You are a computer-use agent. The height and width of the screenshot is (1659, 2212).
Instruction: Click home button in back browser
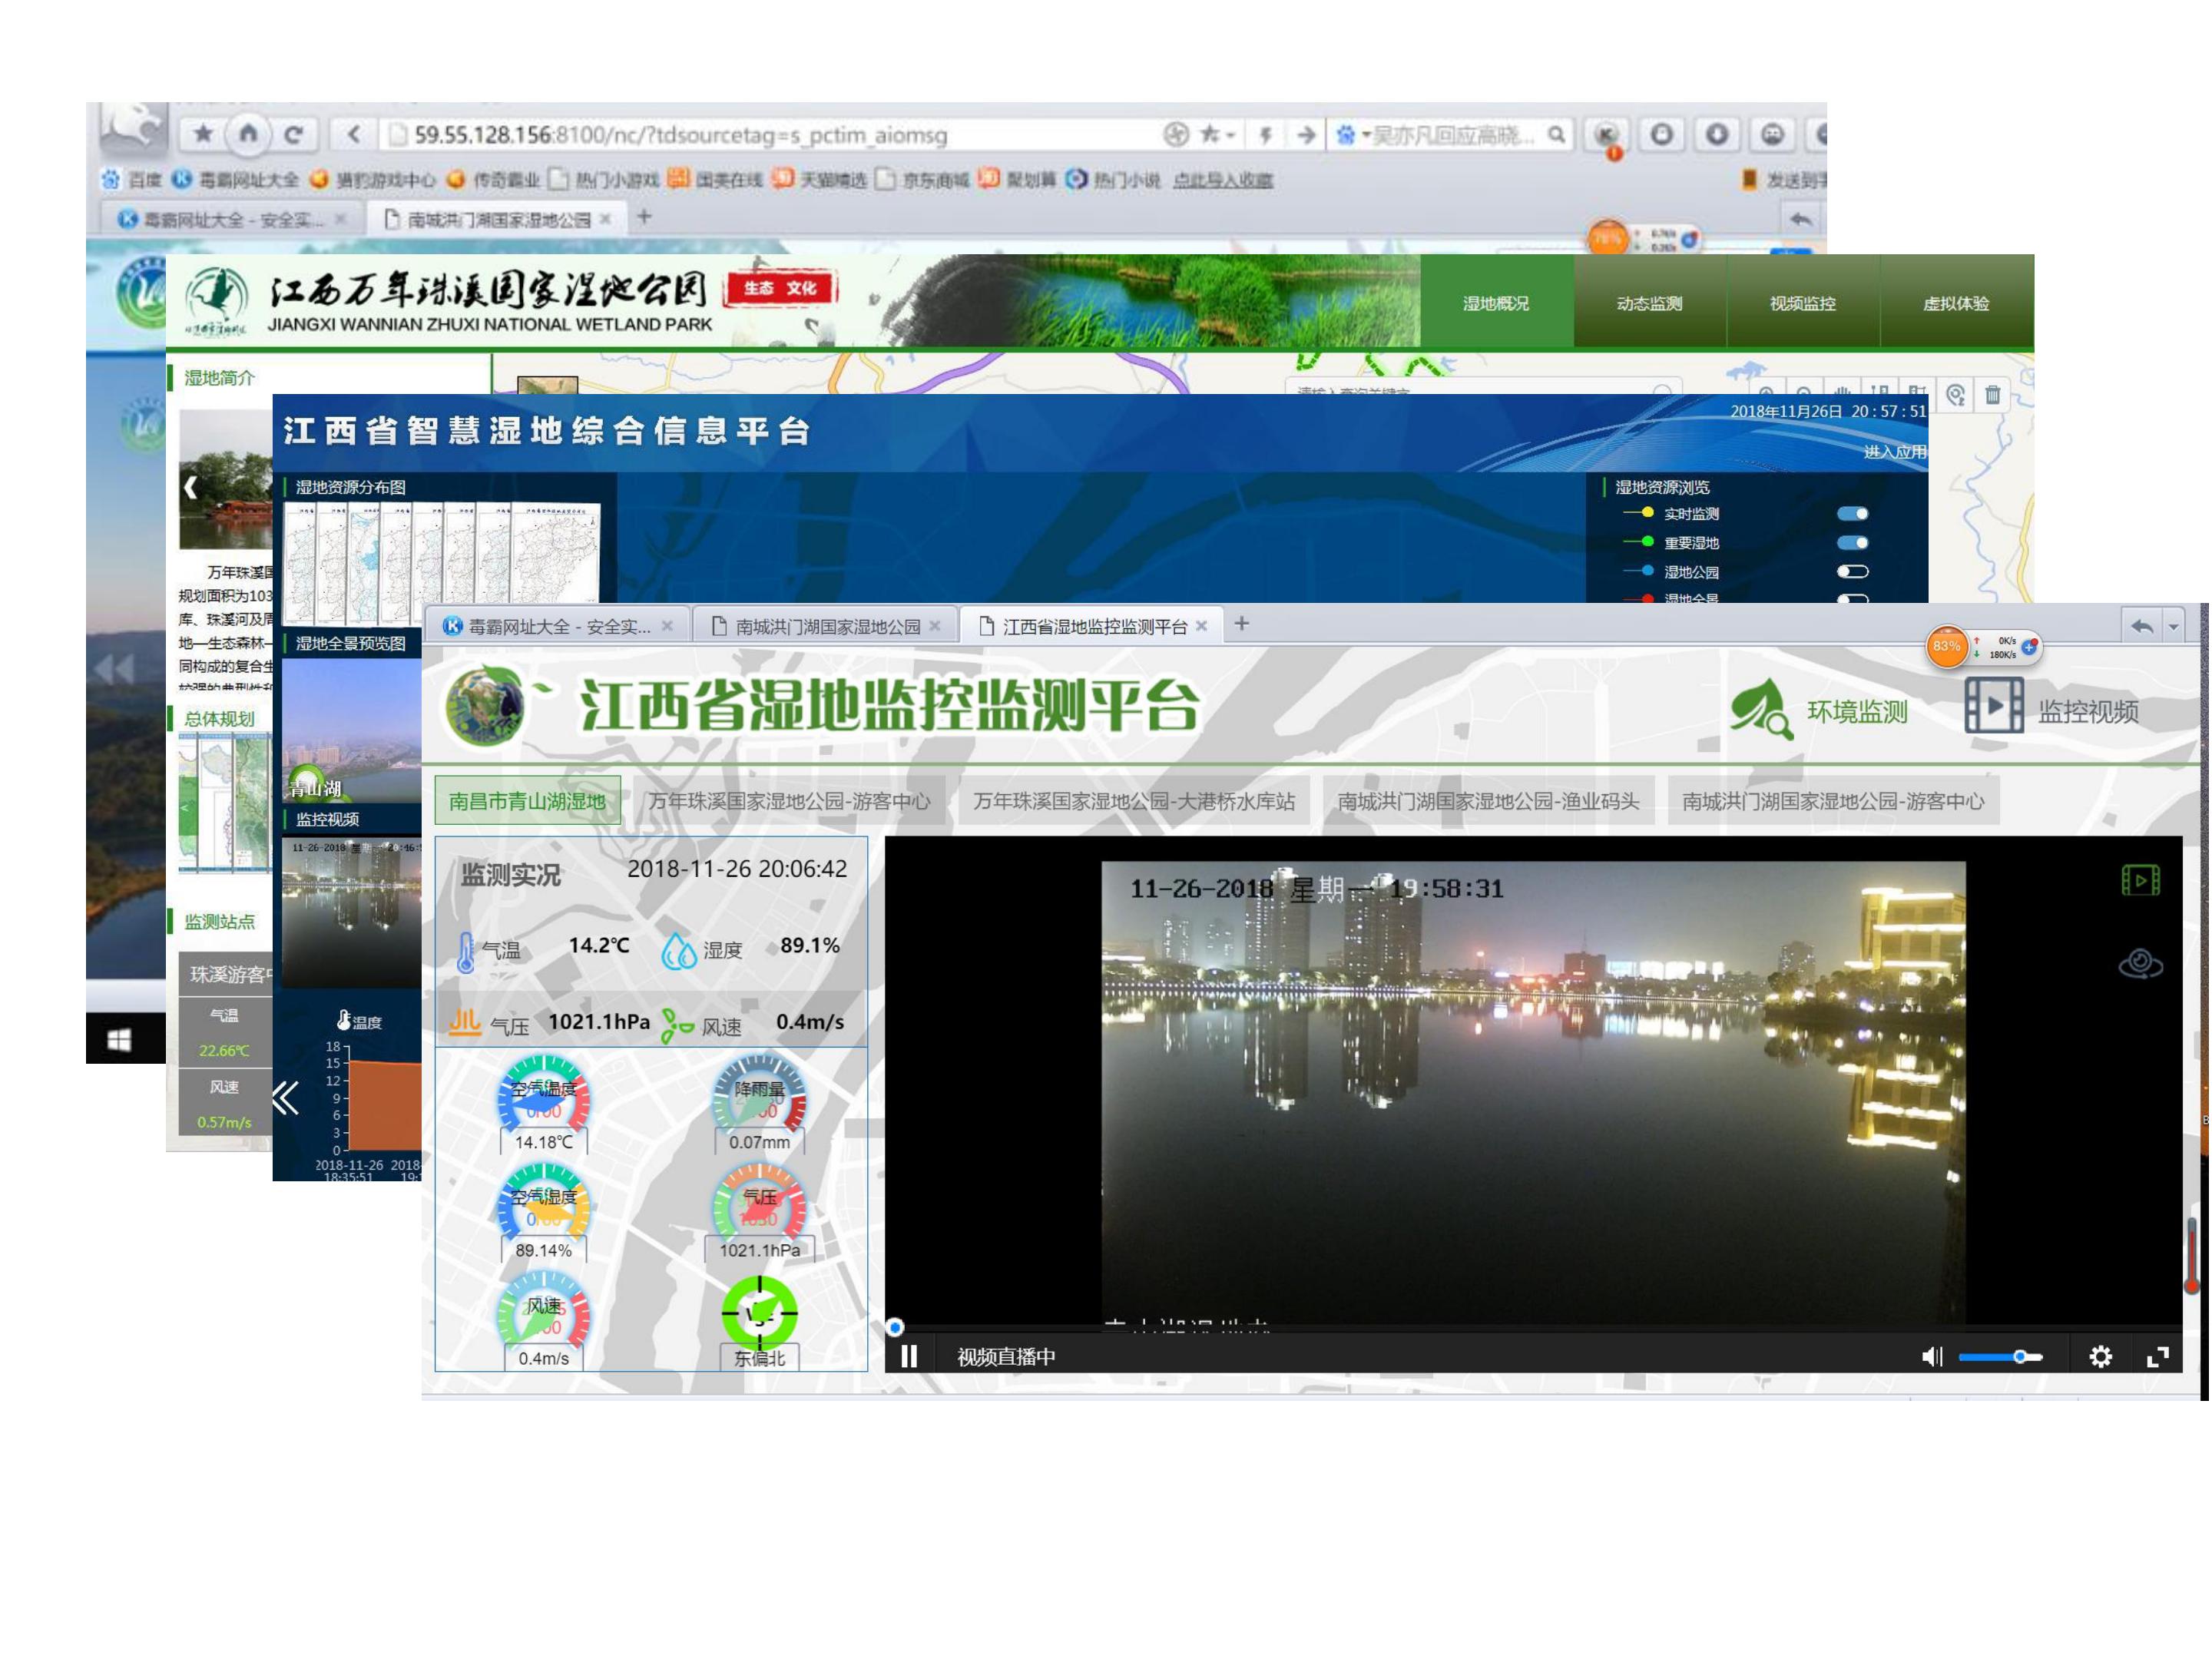click(x=248, y=133)
